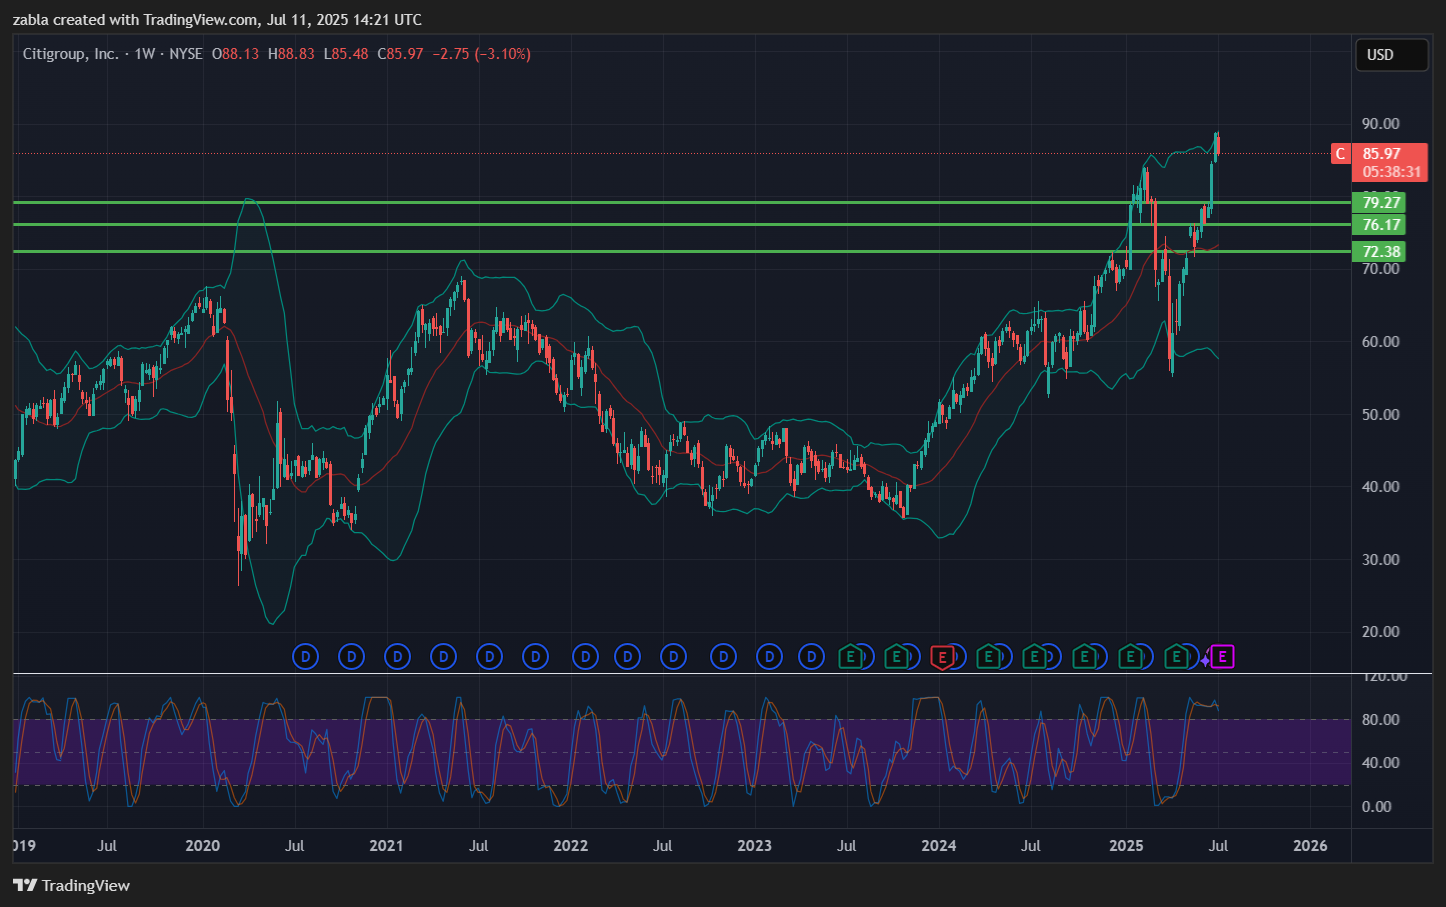Screen dimensions: 1446x907
Task: Select the April 2024 green earnings marker
Action: tap(987, 657)
